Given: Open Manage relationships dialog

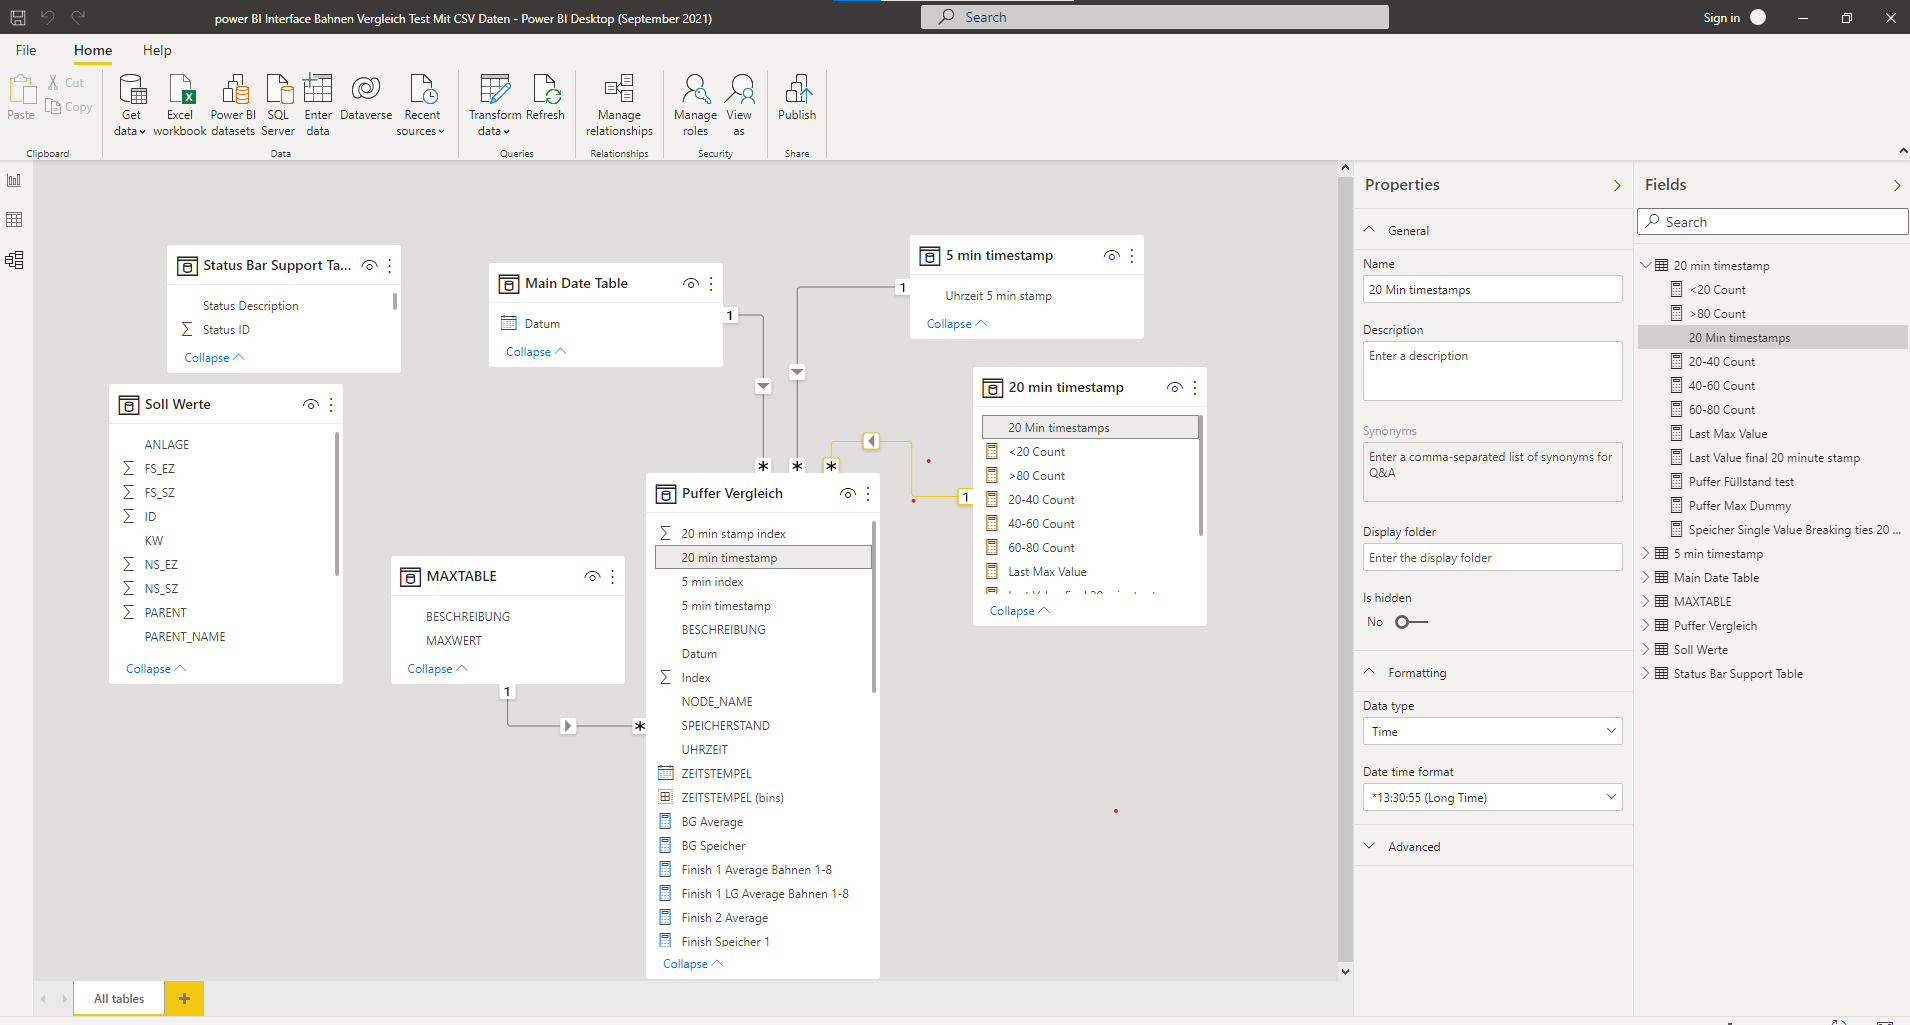Looking at the screenshot, I should coord(619,105).
